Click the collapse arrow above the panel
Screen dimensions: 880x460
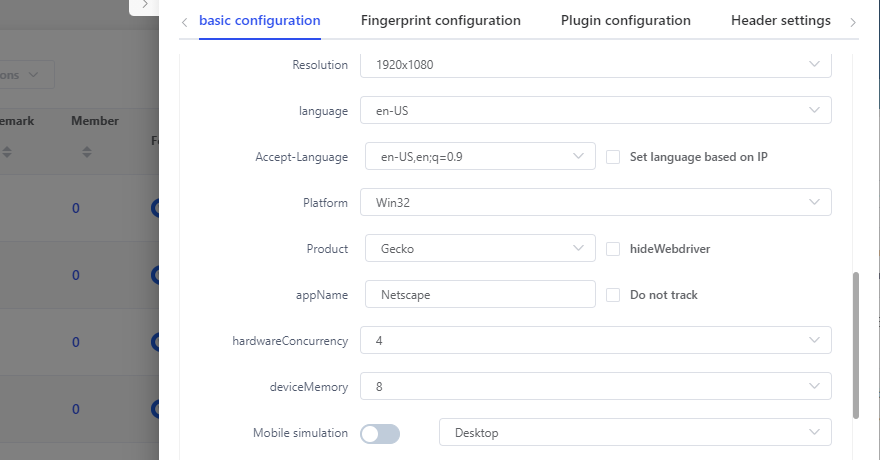(144, 5)
